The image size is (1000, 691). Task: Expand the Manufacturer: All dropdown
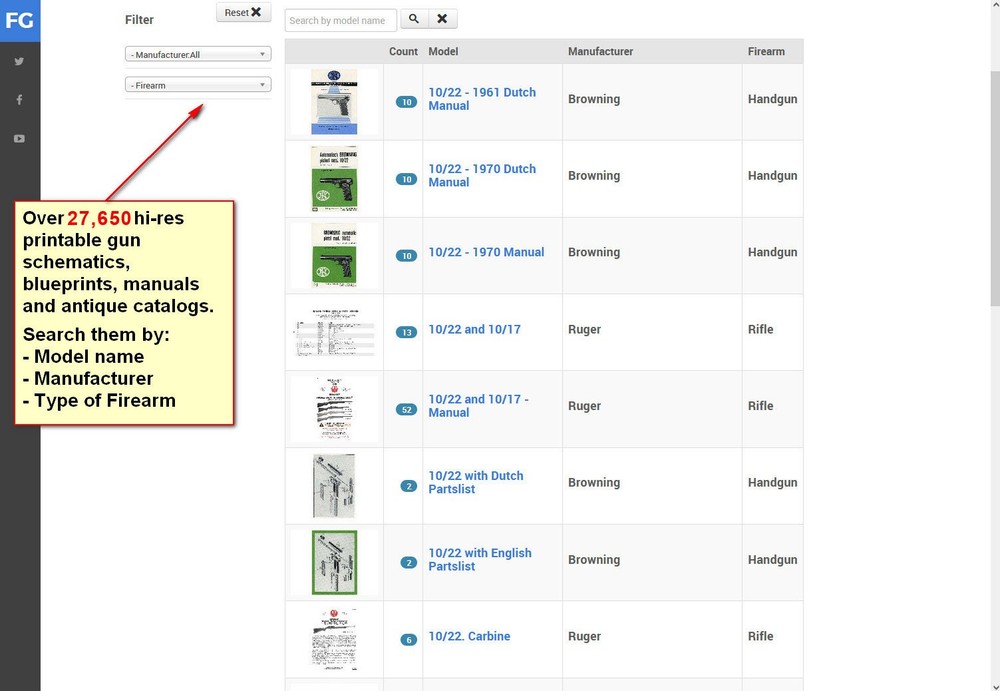point(198,54)
